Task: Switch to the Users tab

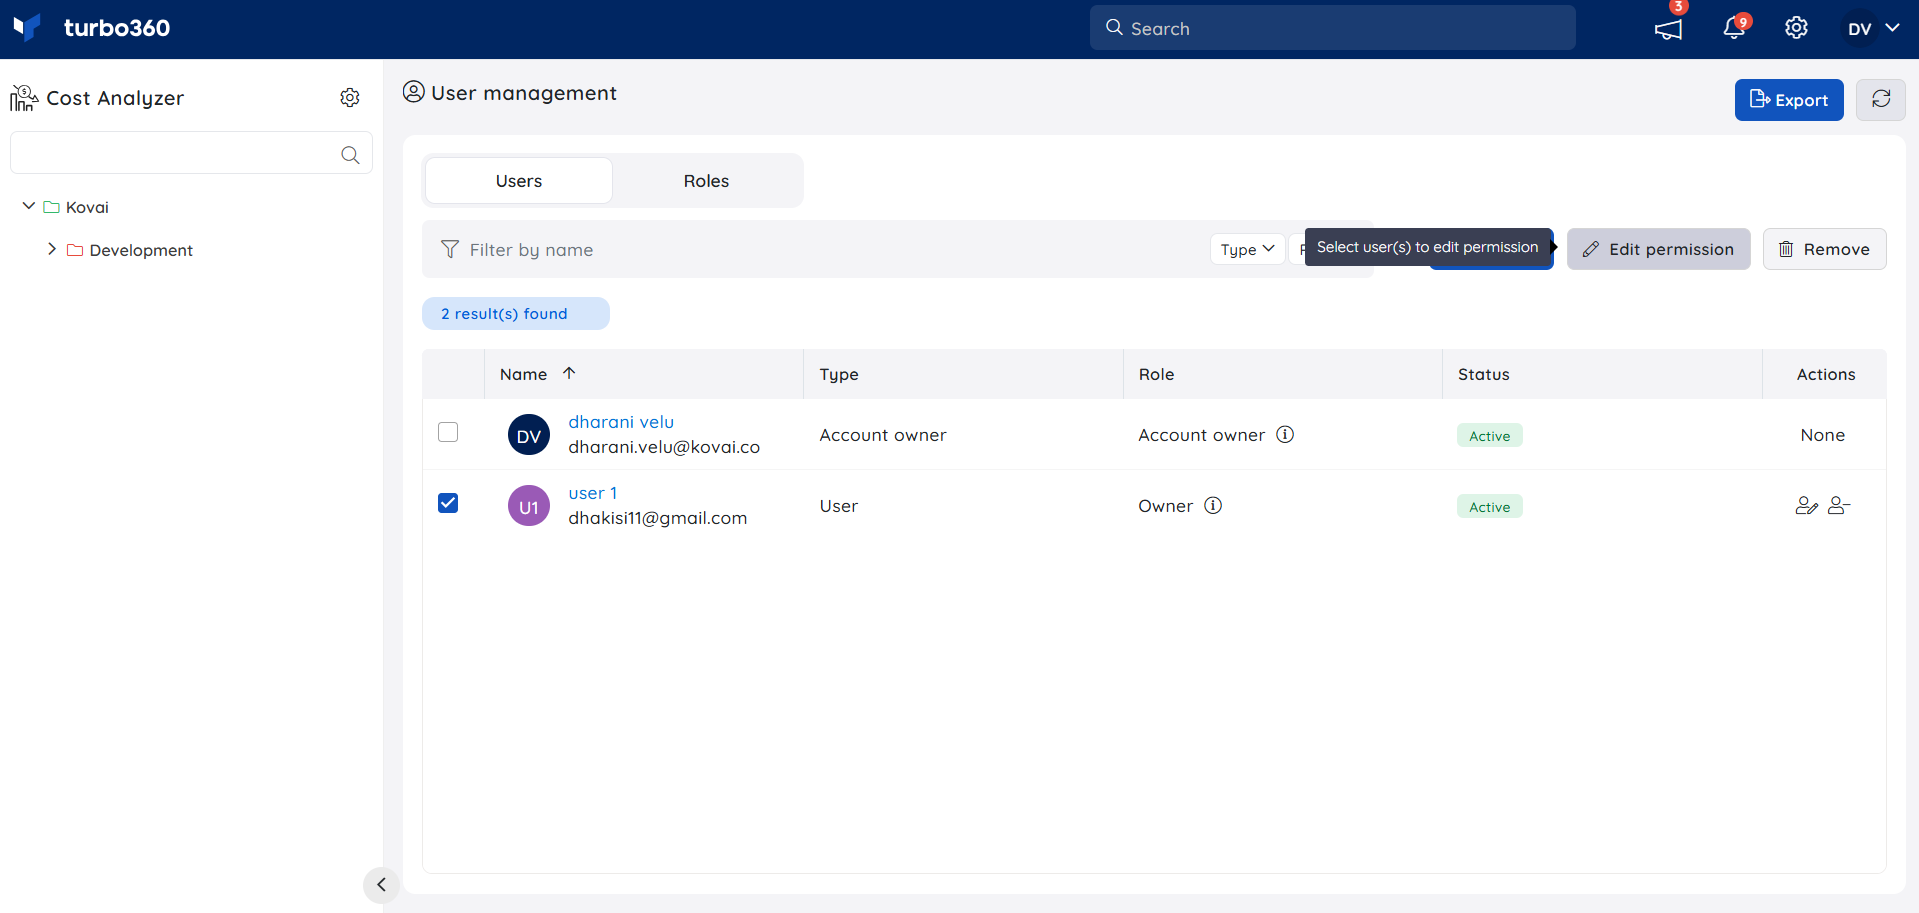Action: point(519,181)
